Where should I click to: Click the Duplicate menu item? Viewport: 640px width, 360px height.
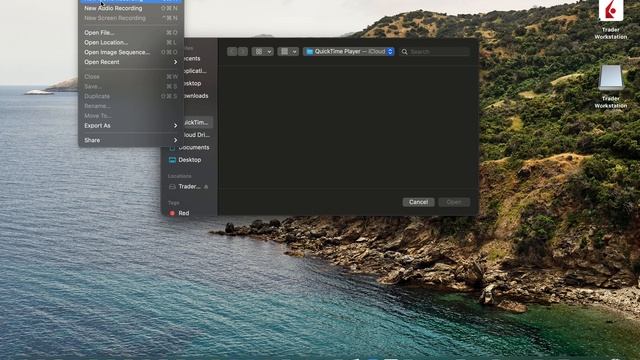click(131, 96)
